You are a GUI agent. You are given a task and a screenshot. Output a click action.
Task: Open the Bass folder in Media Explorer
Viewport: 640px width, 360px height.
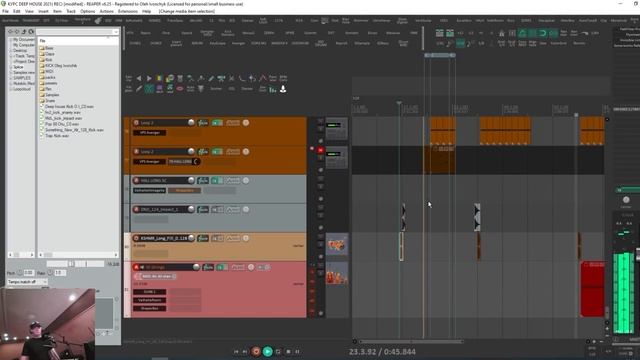49,48
